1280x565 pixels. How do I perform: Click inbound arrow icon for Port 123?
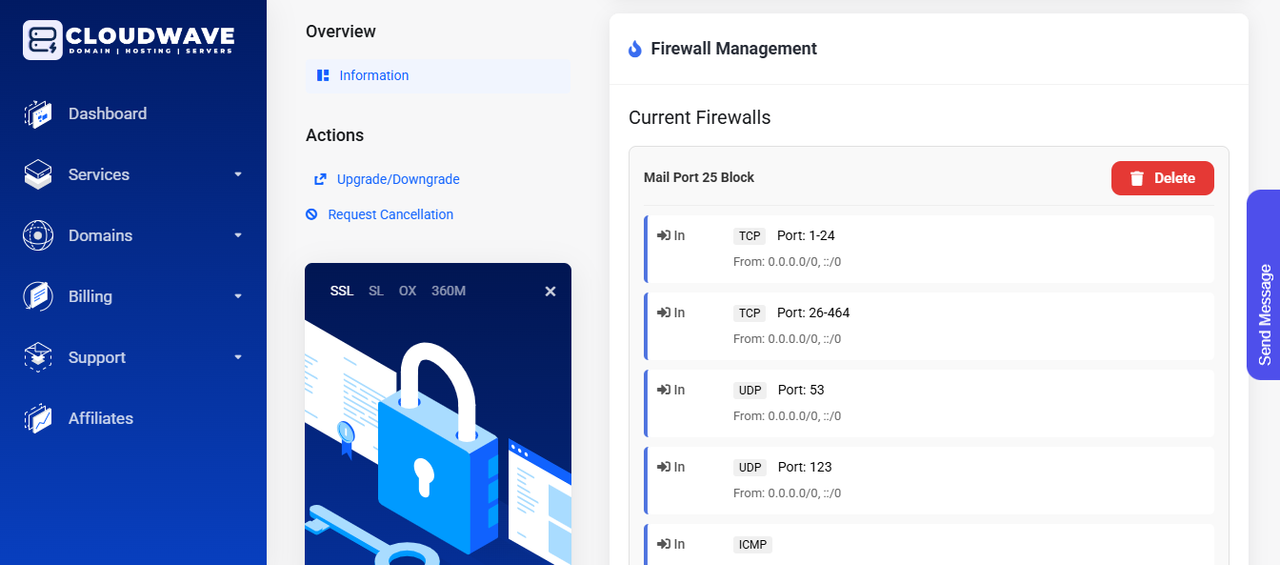click(663, 467)
